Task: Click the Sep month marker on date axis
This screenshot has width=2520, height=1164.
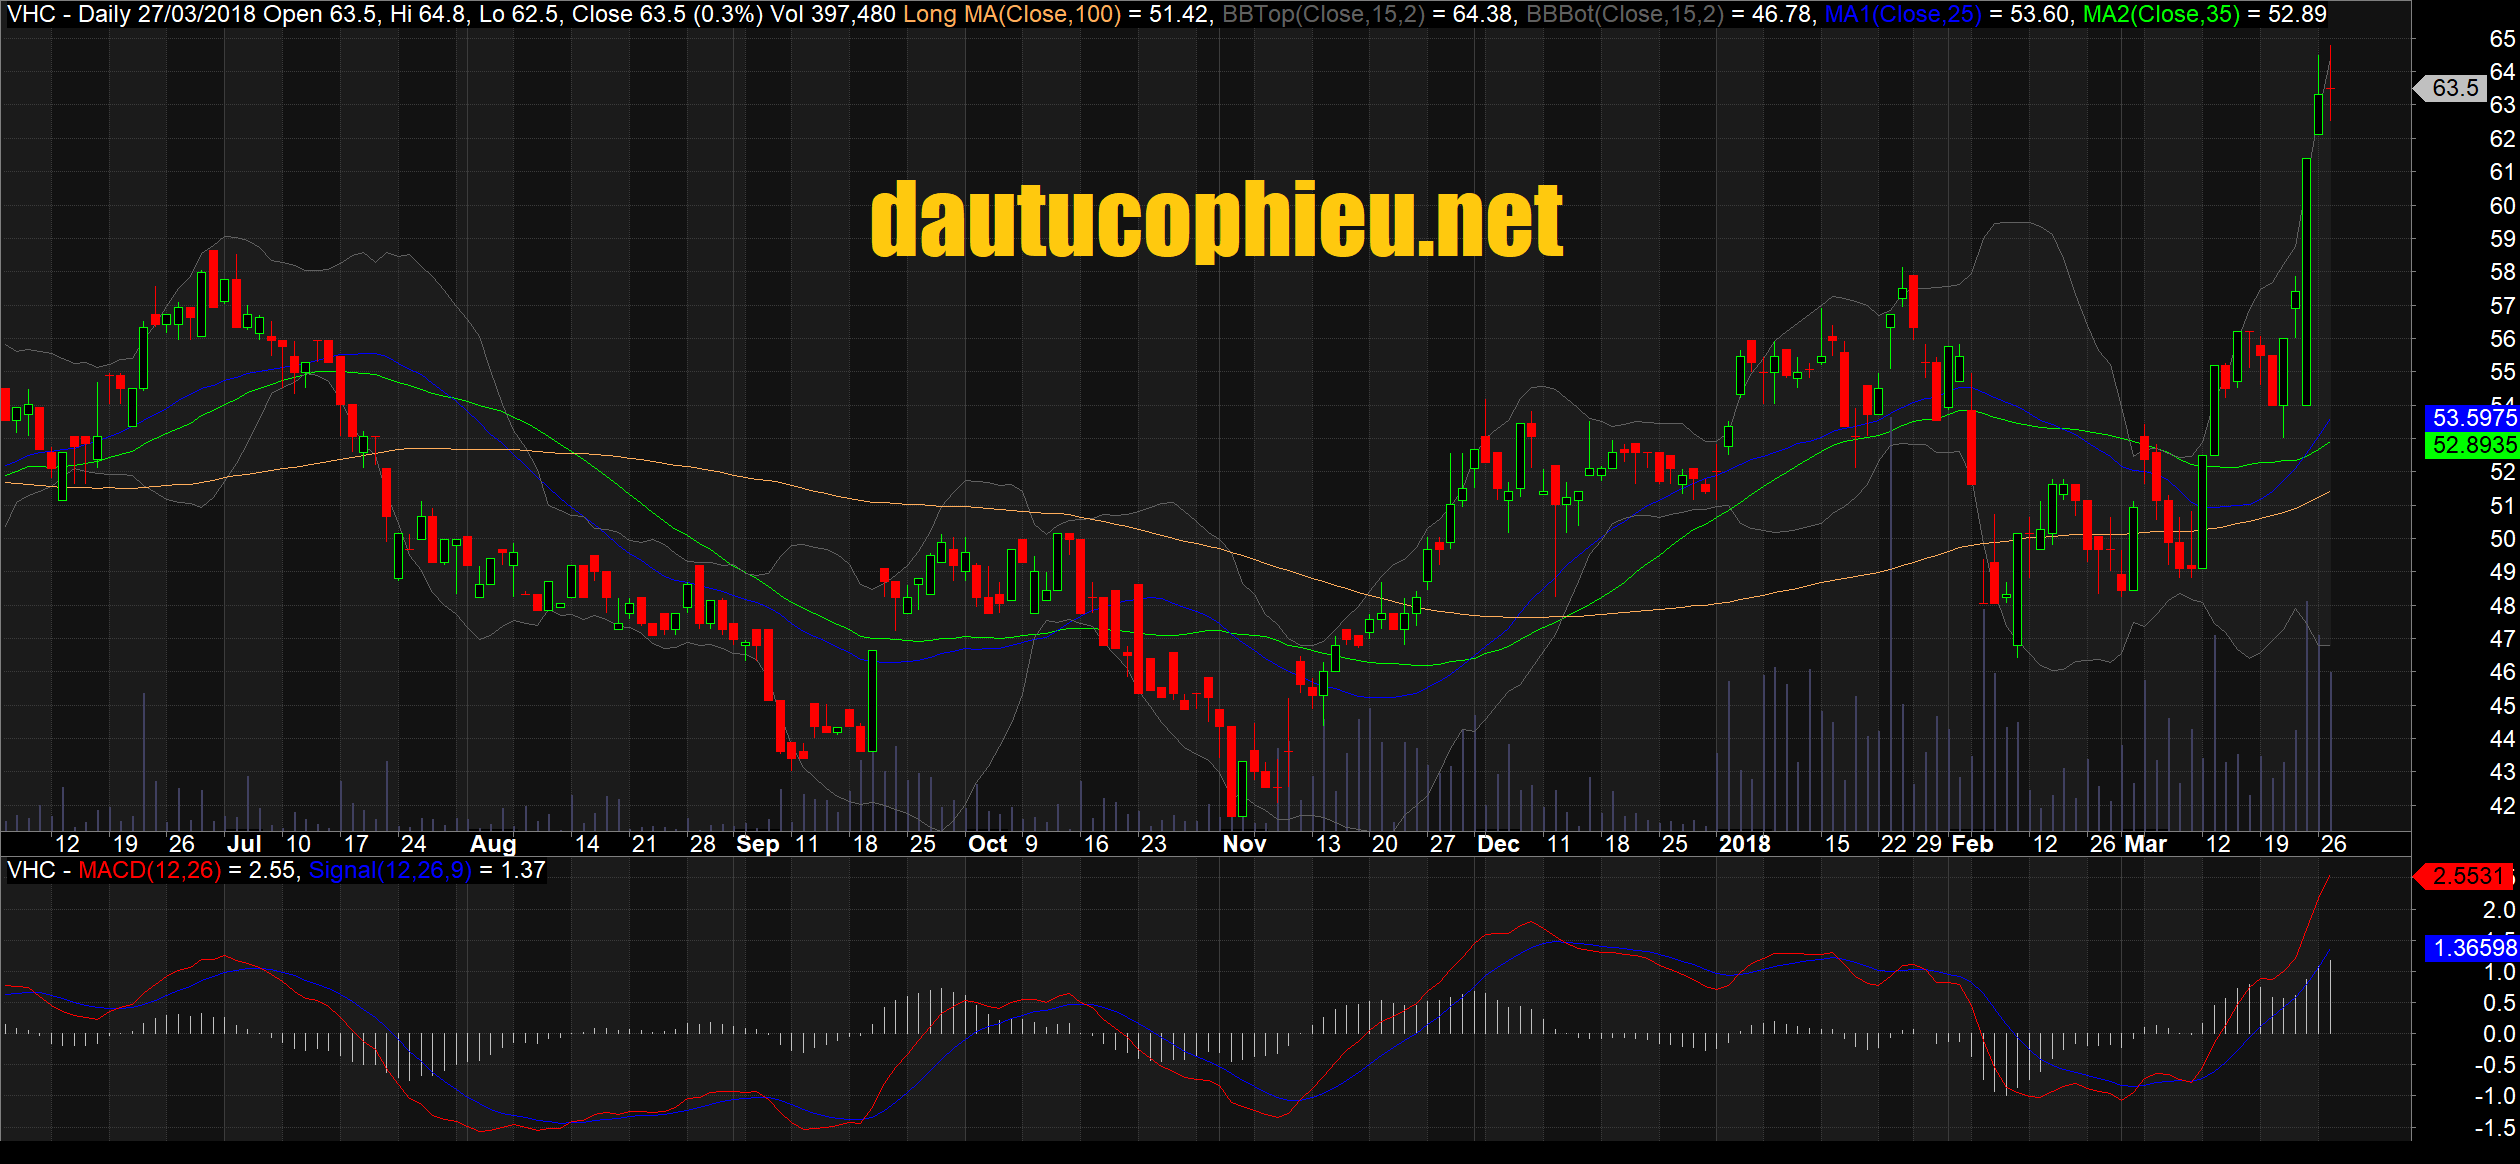Action: tap(757, 844)
